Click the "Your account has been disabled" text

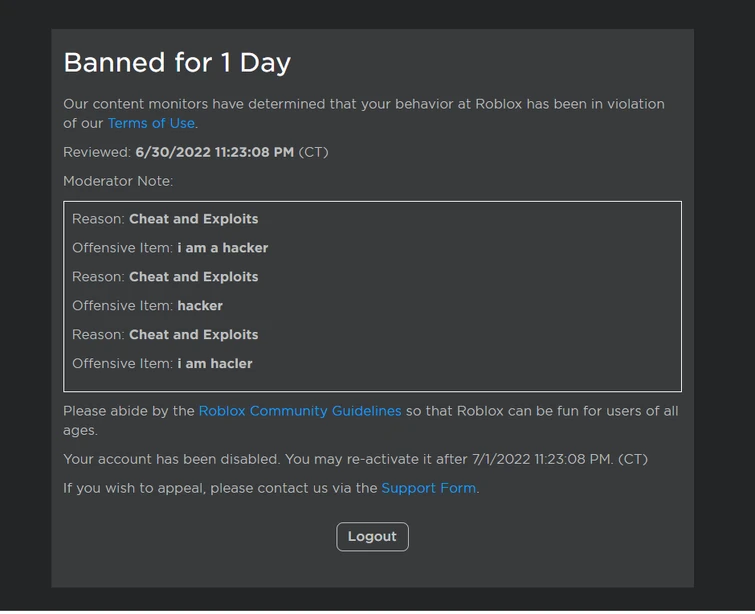(x=171, y=459)
